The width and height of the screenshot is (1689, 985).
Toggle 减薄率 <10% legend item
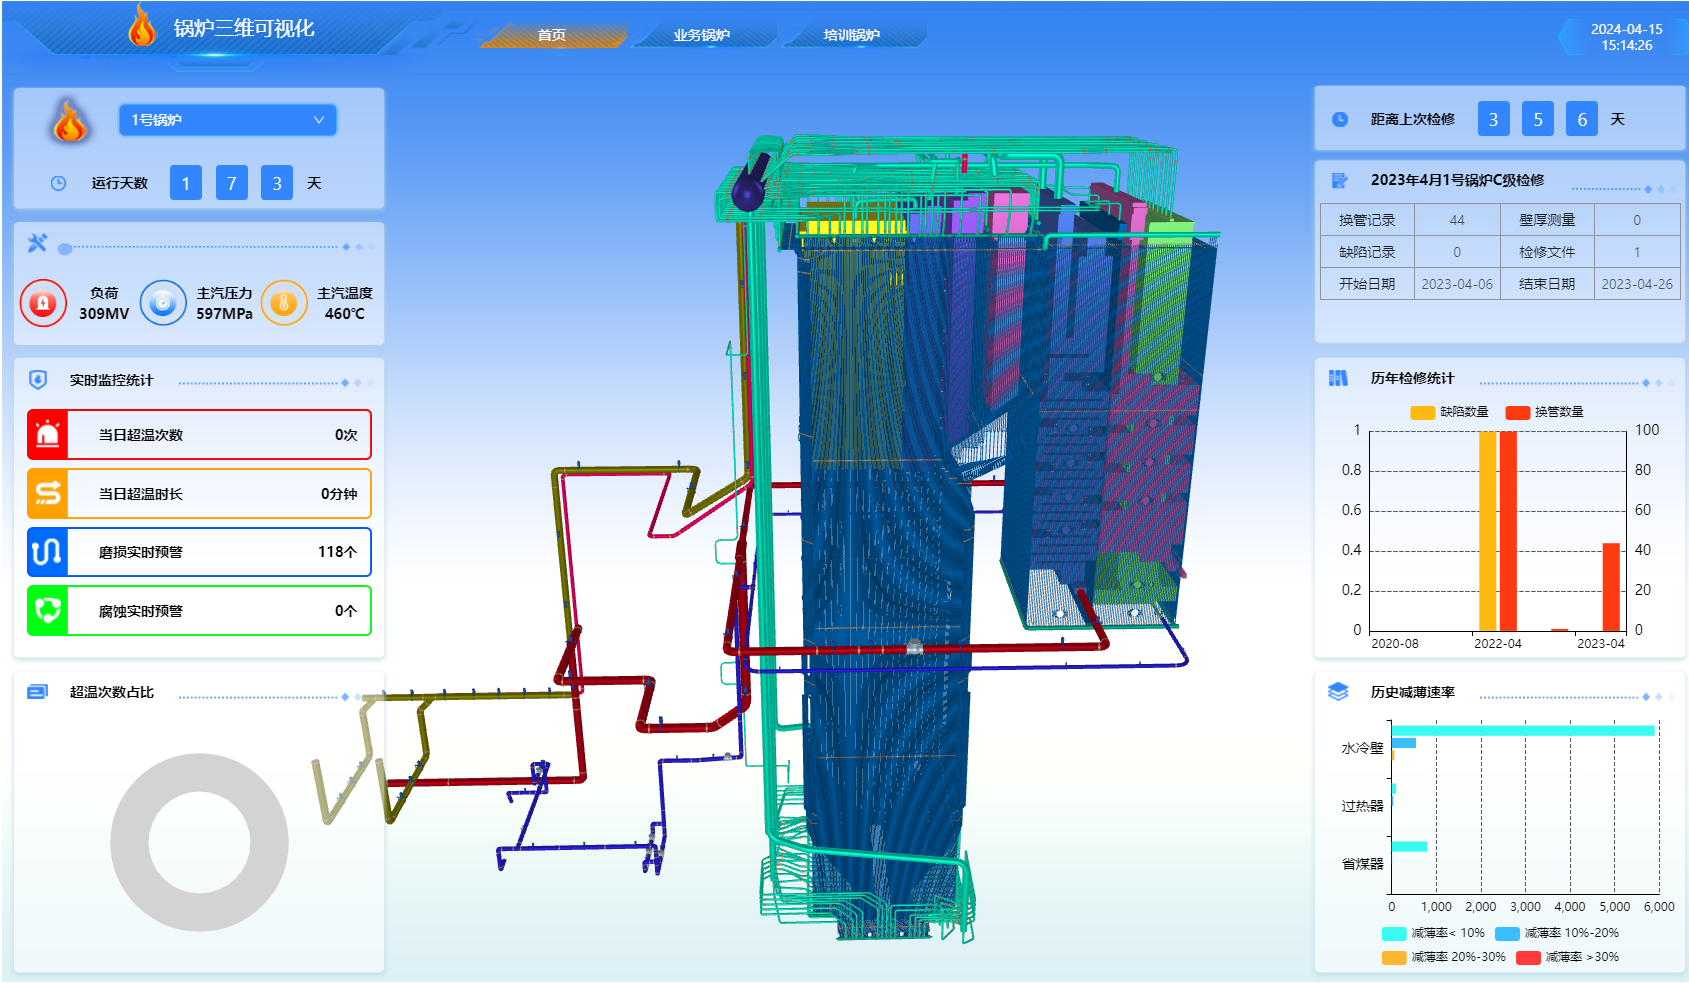tap(1433, 933)
